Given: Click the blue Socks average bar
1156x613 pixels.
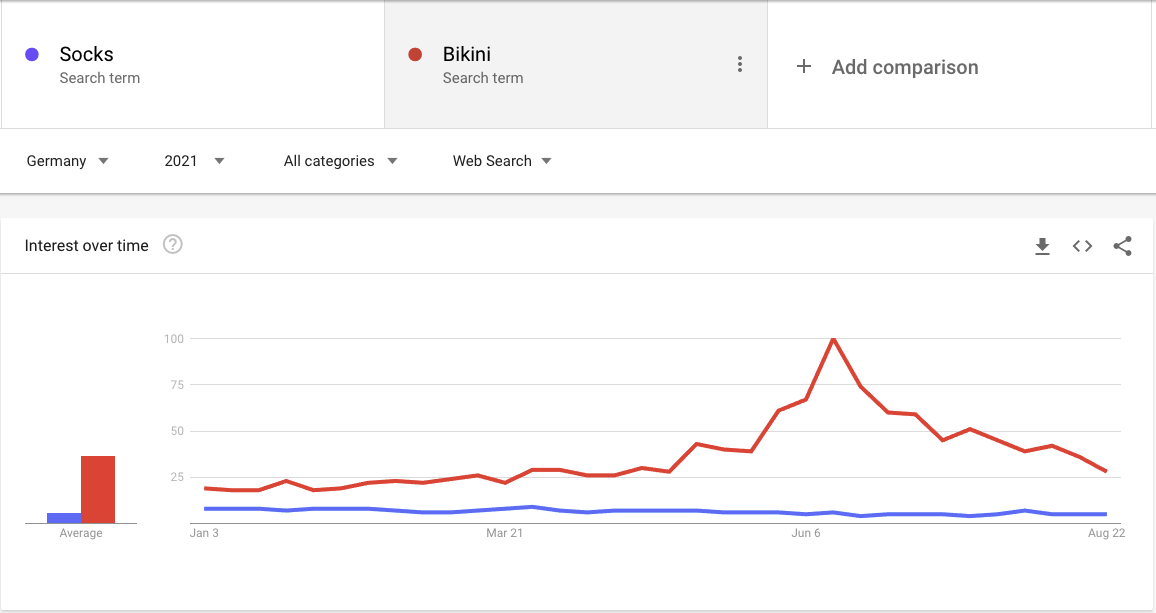Looking at the screenshot, I should click(64, 518).
